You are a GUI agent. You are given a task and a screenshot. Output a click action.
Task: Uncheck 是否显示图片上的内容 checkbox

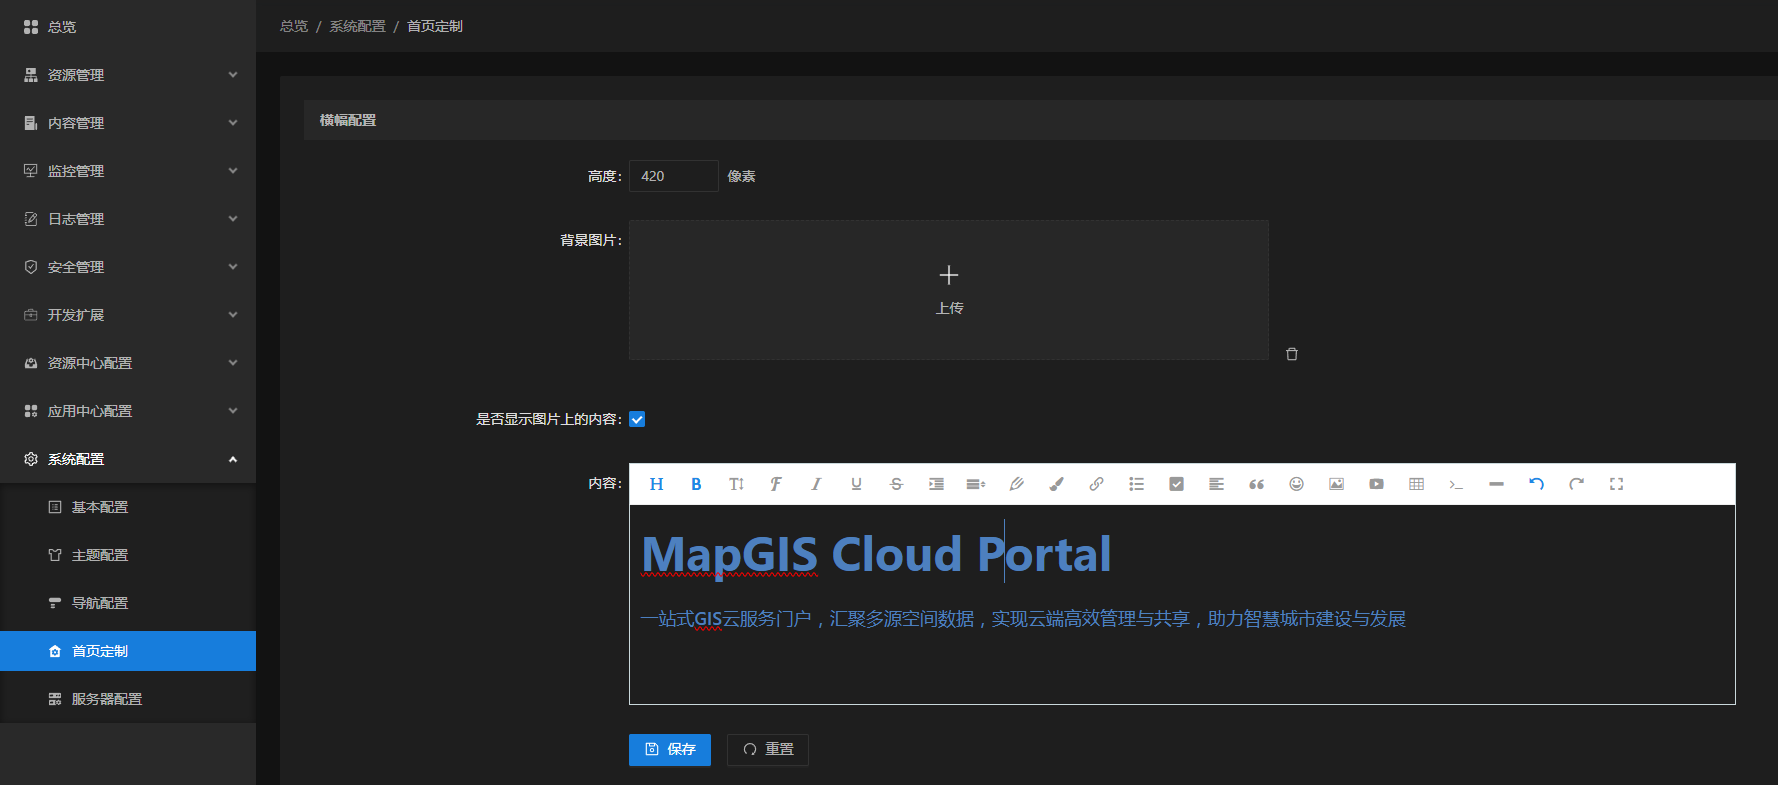(x=637, y=419)
